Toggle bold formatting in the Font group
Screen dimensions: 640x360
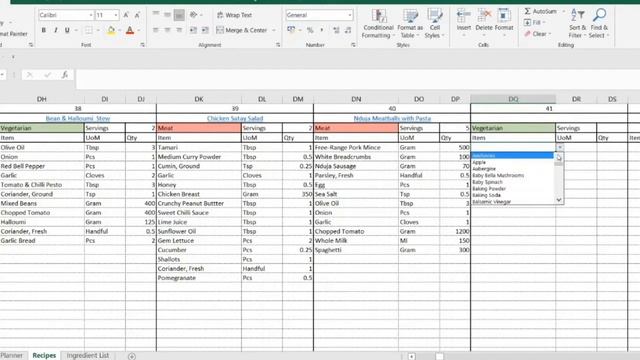coord(44,30)
